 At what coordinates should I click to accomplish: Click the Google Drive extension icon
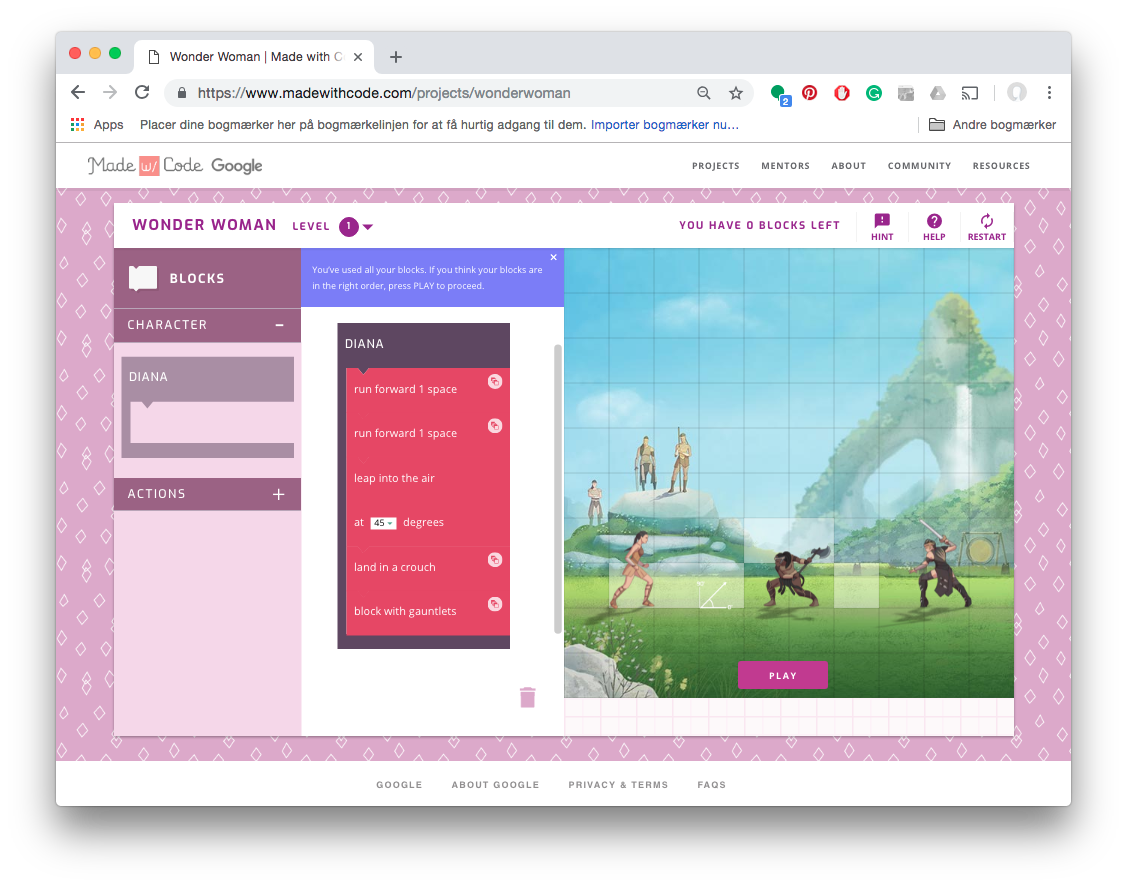(x=937, y=93)
